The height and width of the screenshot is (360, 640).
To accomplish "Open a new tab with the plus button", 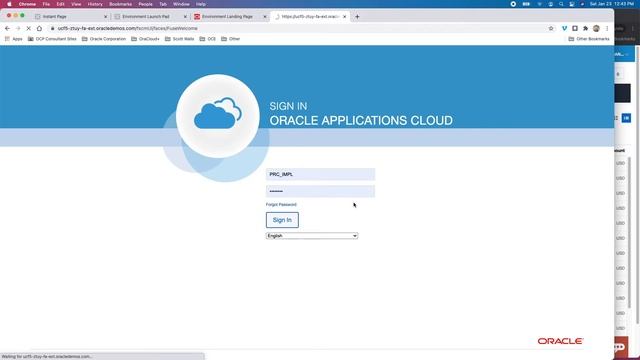I will pos(357,17).
